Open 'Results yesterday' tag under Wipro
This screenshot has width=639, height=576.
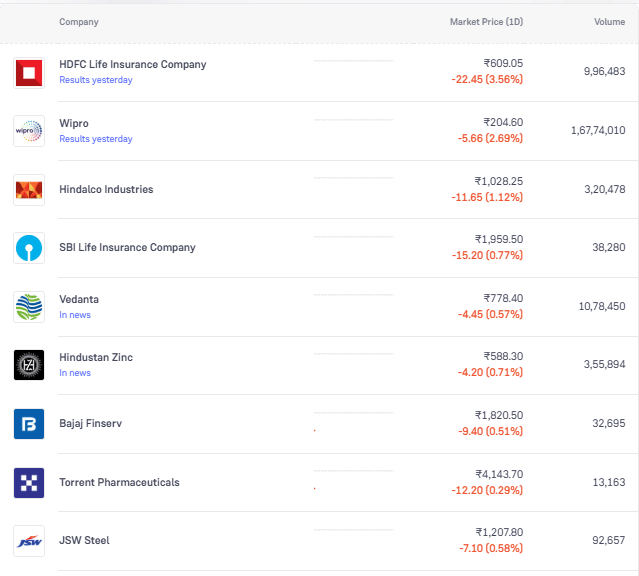pyautogui.click(x=95, y=139)
